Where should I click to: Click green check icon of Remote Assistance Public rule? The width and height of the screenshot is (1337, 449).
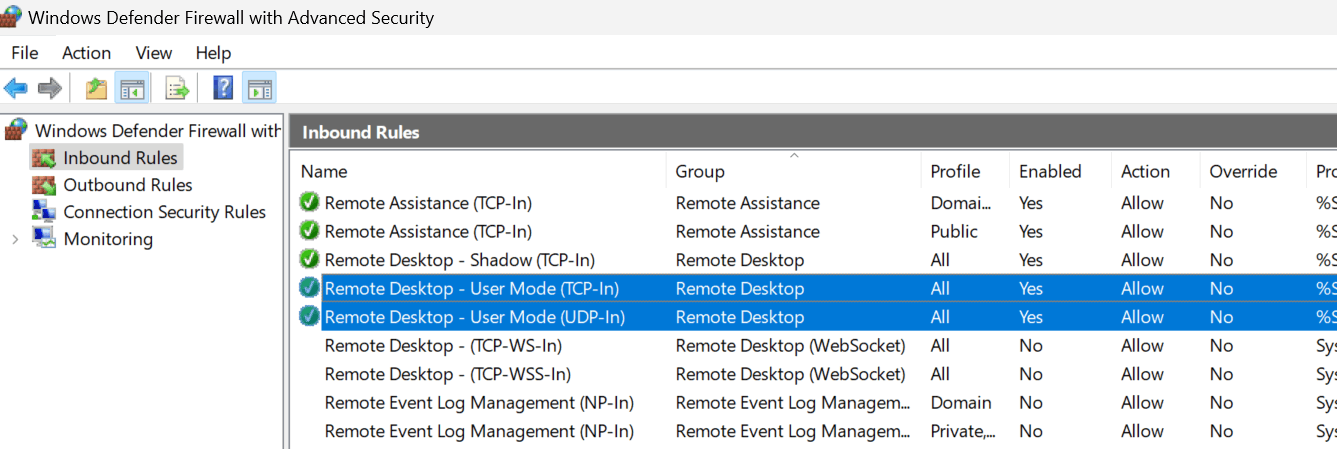tap(309, 231)
